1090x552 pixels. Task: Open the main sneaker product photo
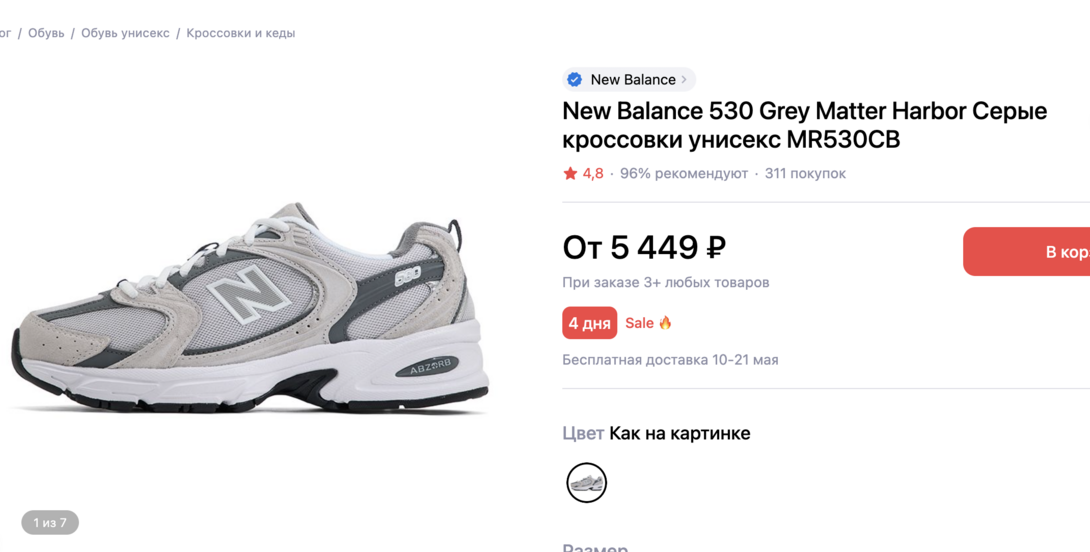[250, 310]
